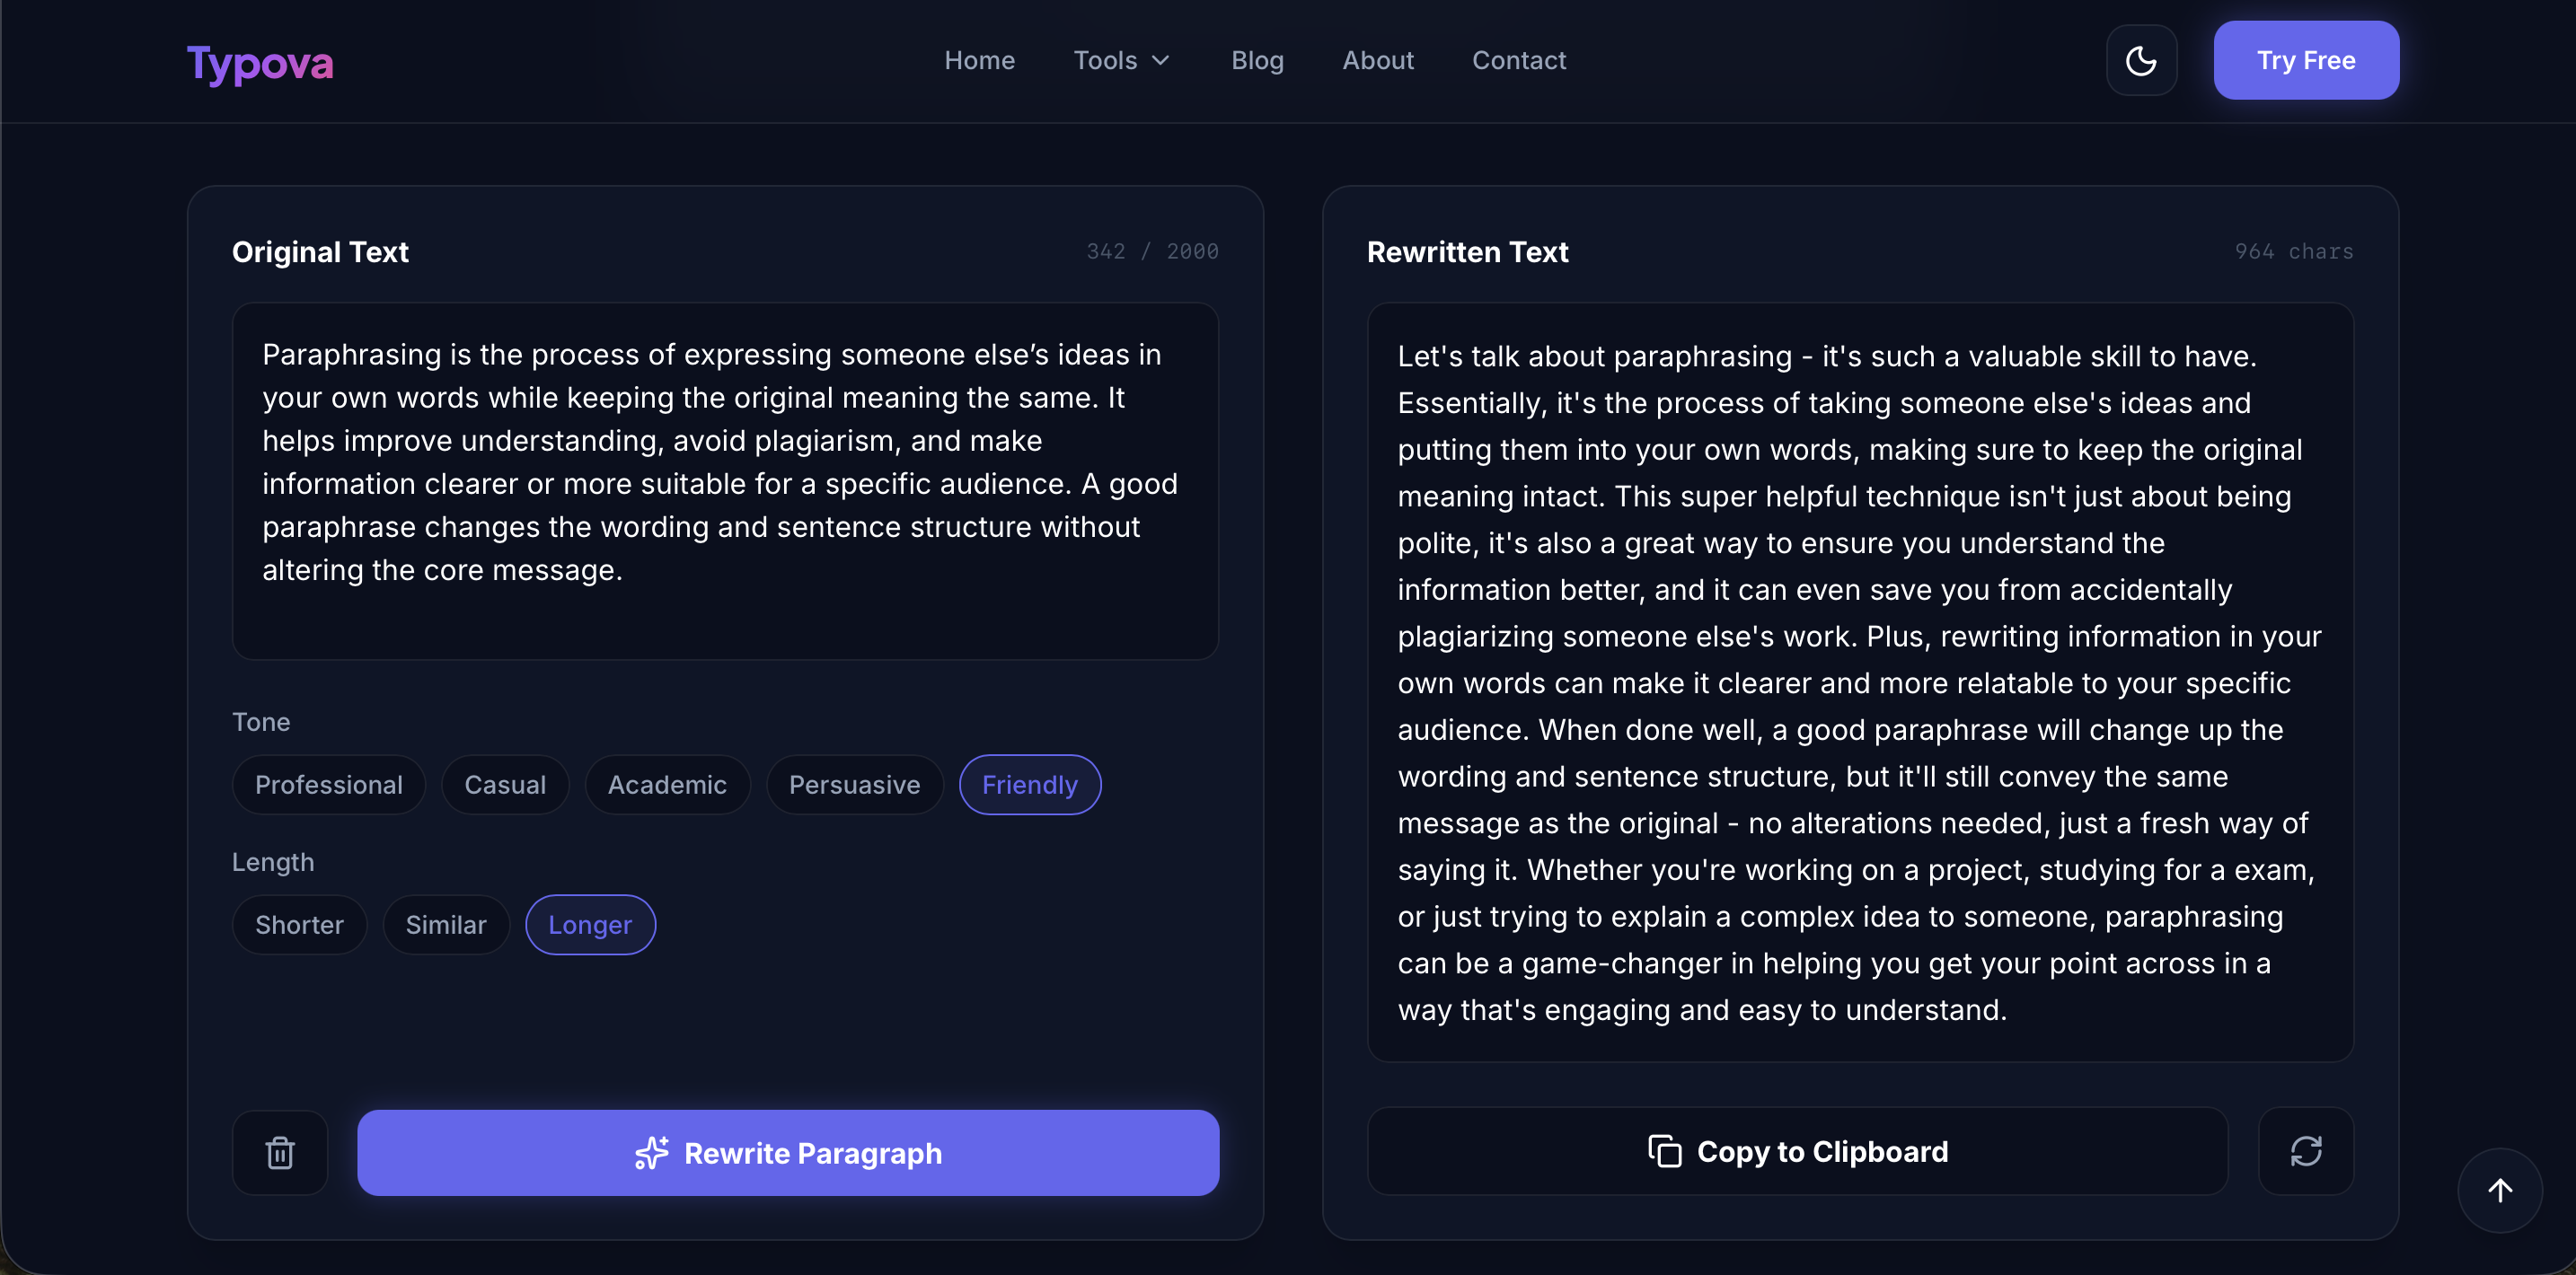Select the Persuasive tone option
Screen dimensions: 2576x1275
[x=854, y=784]
